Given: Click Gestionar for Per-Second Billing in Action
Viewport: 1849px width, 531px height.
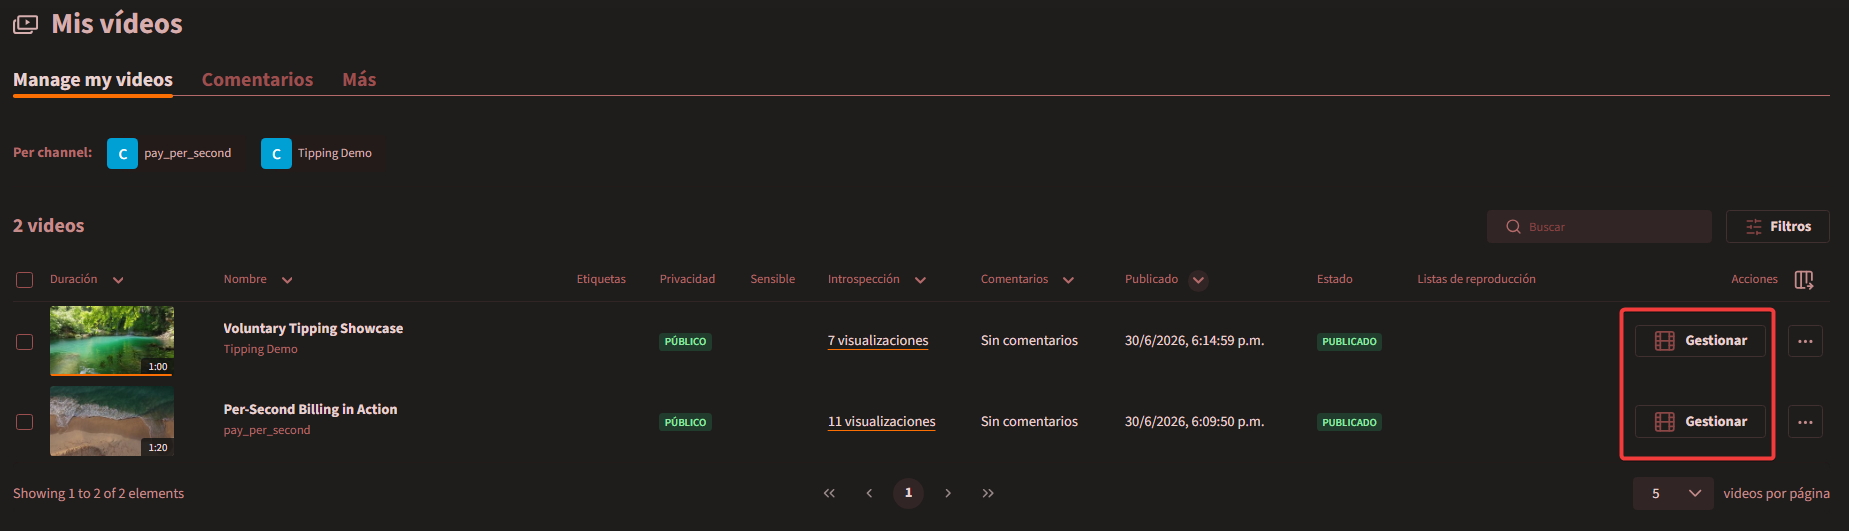Looking at the screenshot, I should coord(1700,422).
